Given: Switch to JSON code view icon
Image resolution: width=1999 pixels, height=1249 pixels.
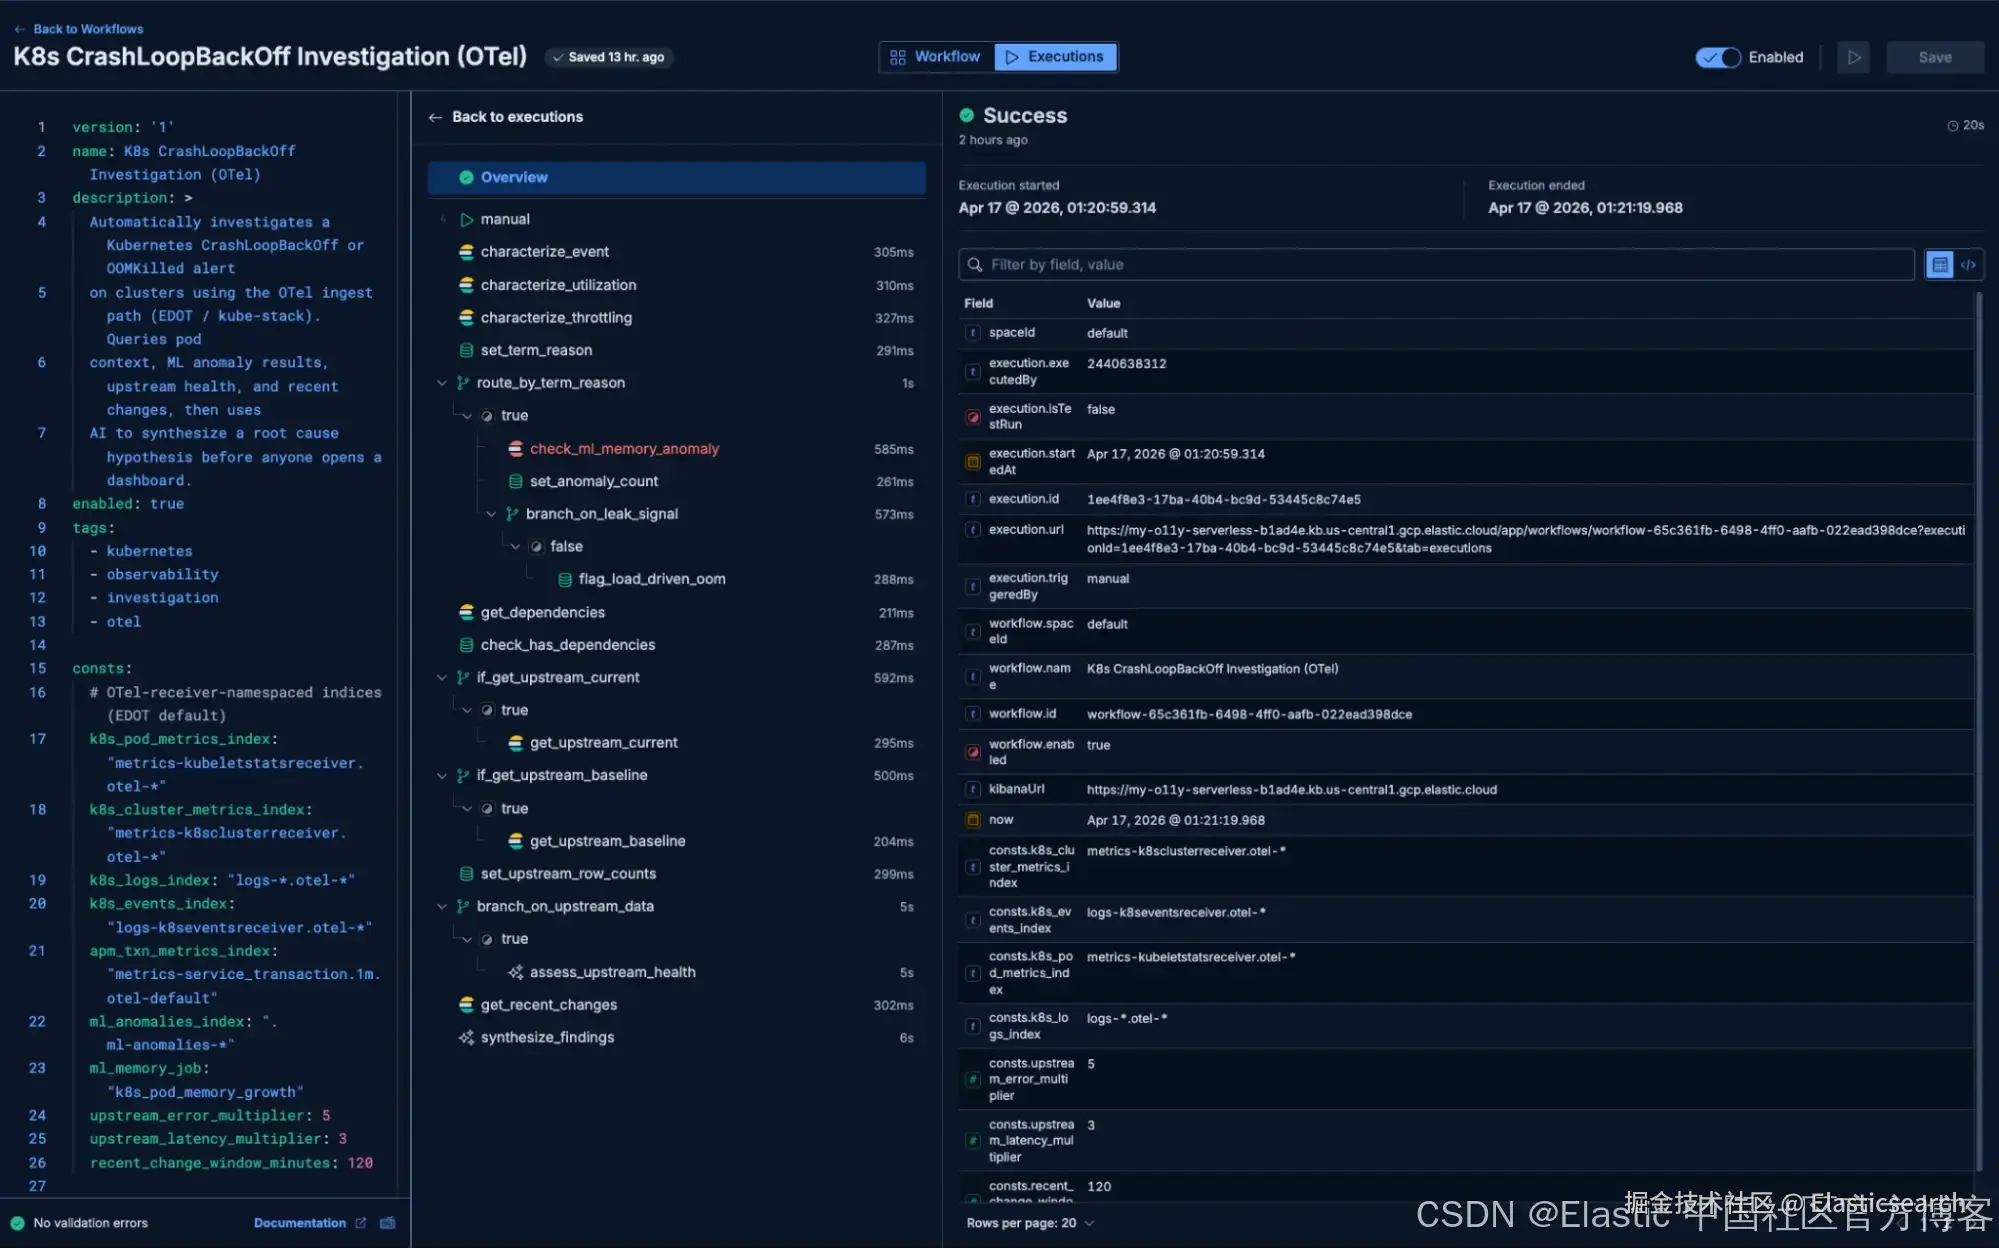Looking at the screenshot, I should [x=1968, y=265].
